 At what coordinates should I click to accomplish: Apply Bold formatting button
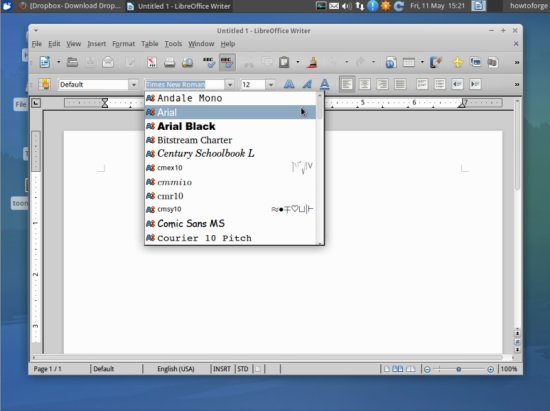tap(289, 84)
